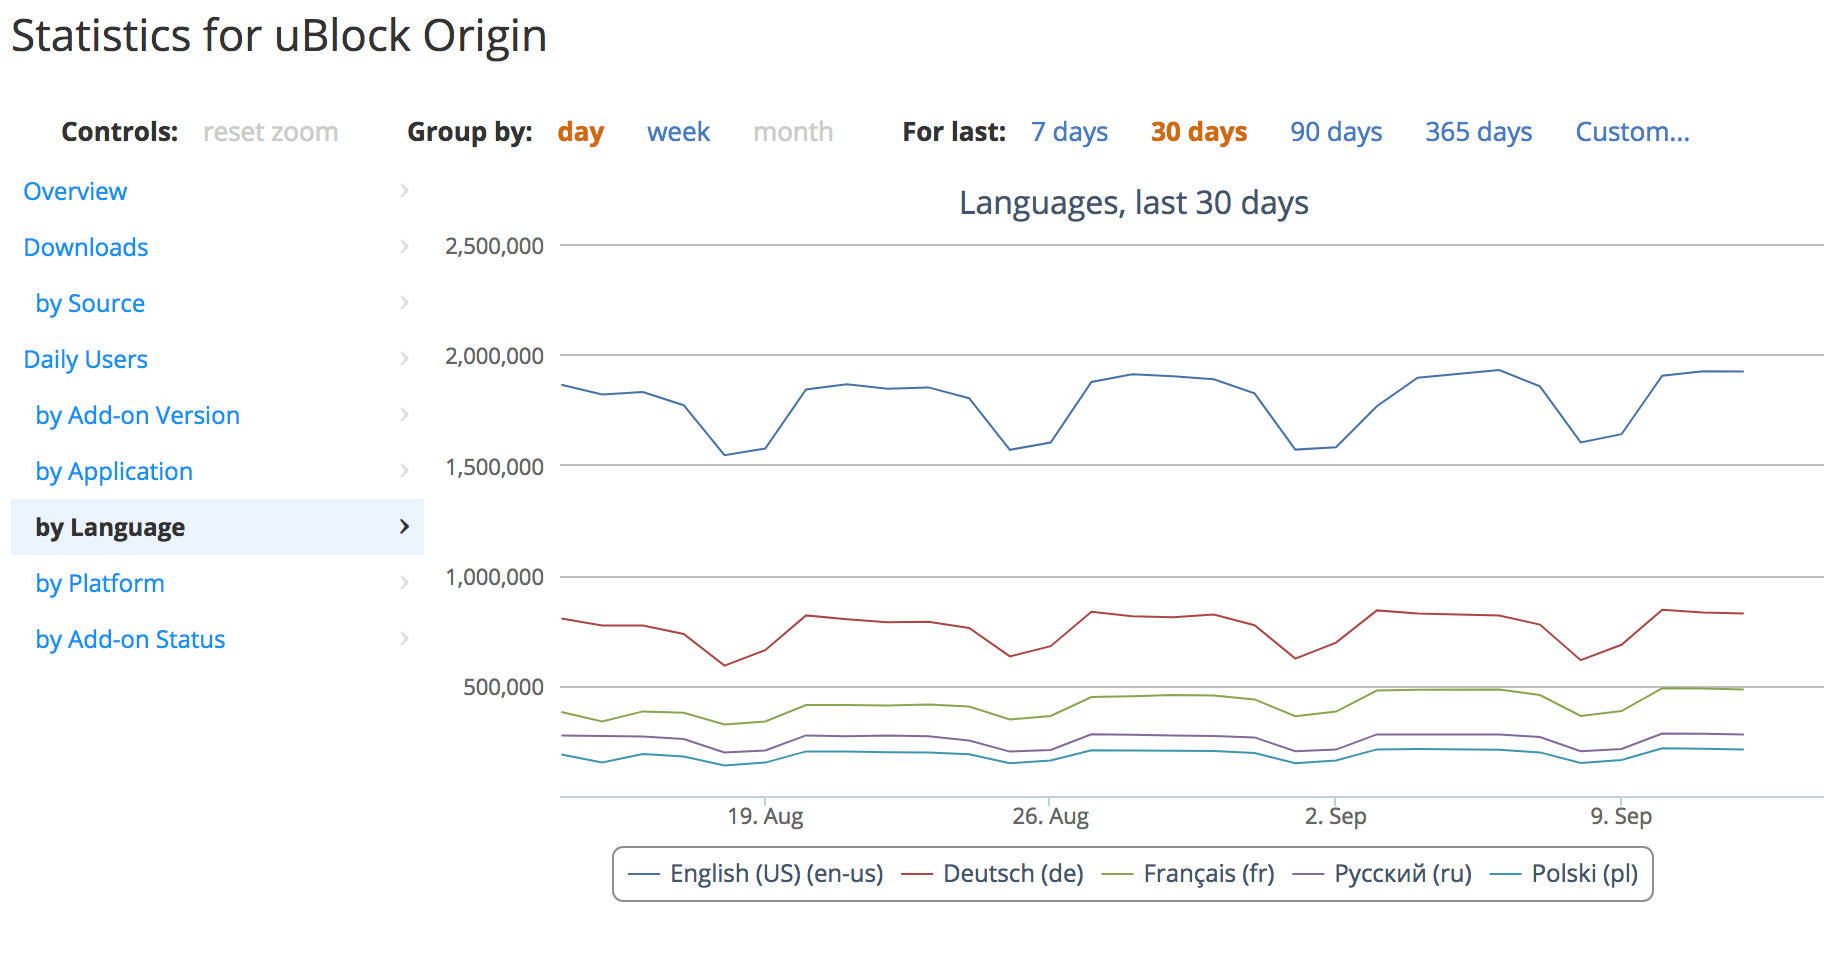
Task: Click the by Language chevron arrow
Action: point(404,527)
